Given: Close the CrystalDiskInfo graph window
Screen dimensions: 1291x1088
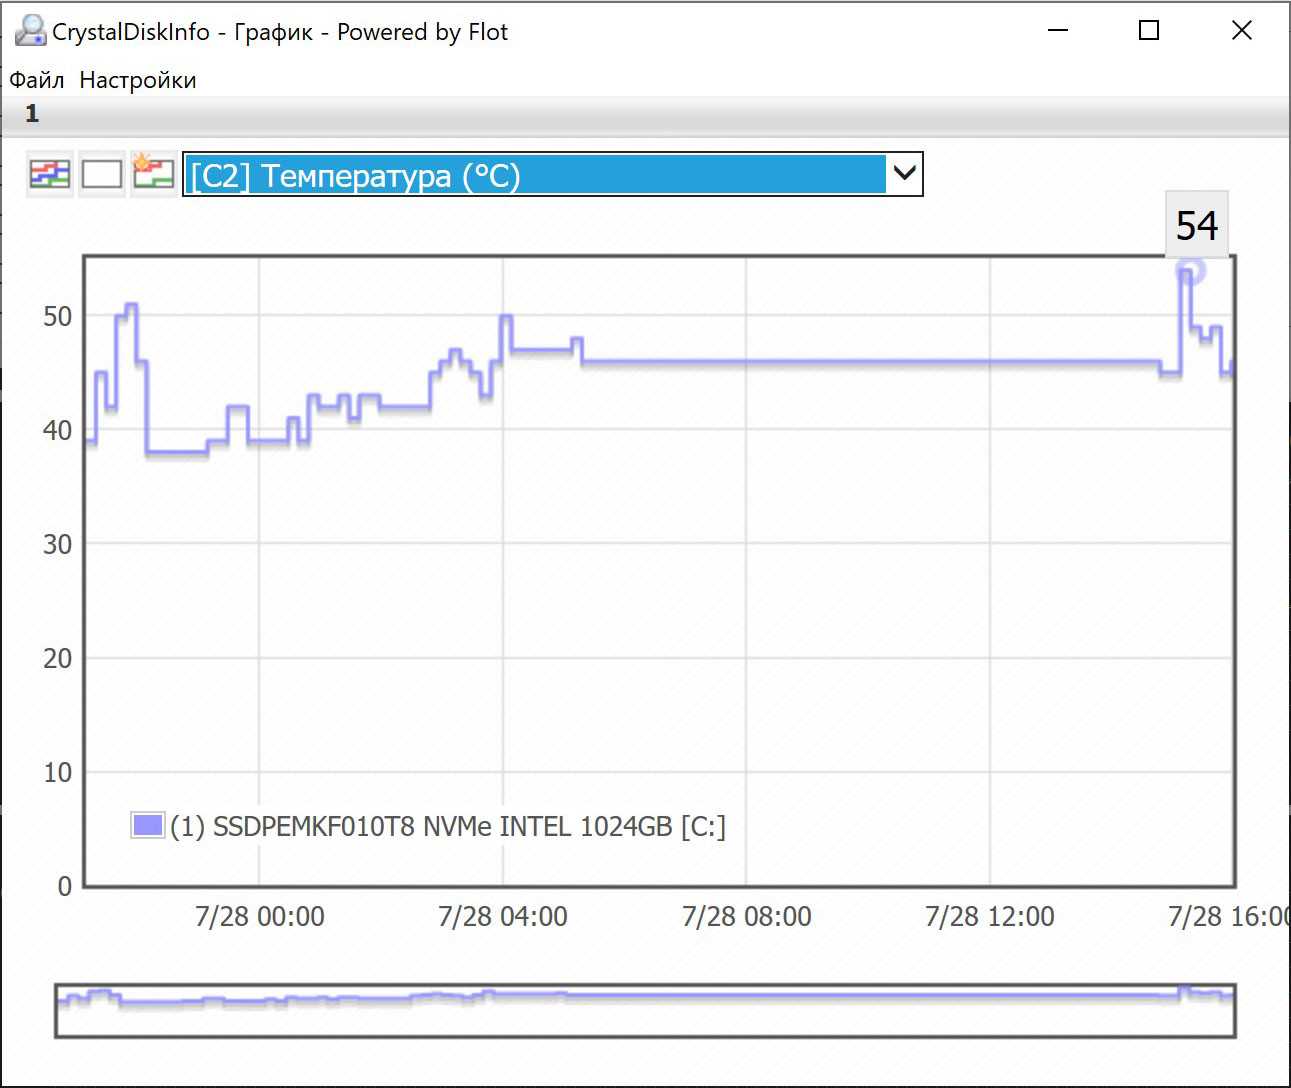Looking at the screenshot, I should [1241, 31].
